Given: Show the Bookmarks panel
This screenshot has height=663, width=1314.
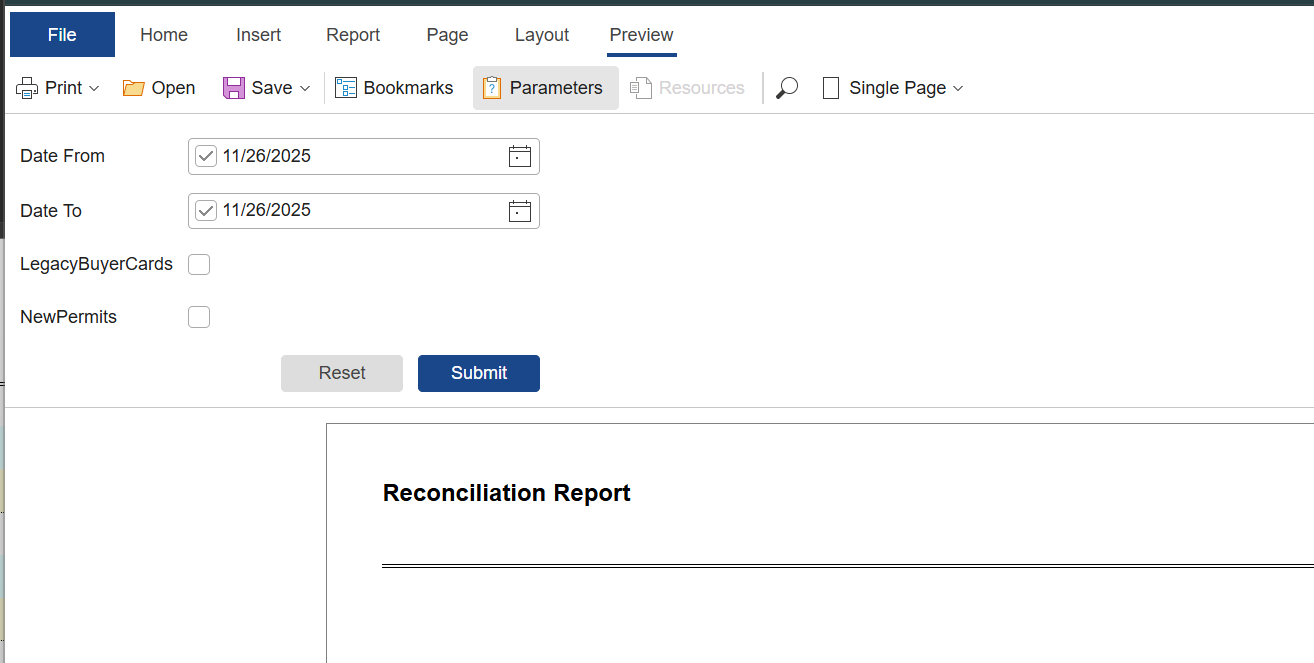Looking at the screenshot, I should [x=346, y=87].
